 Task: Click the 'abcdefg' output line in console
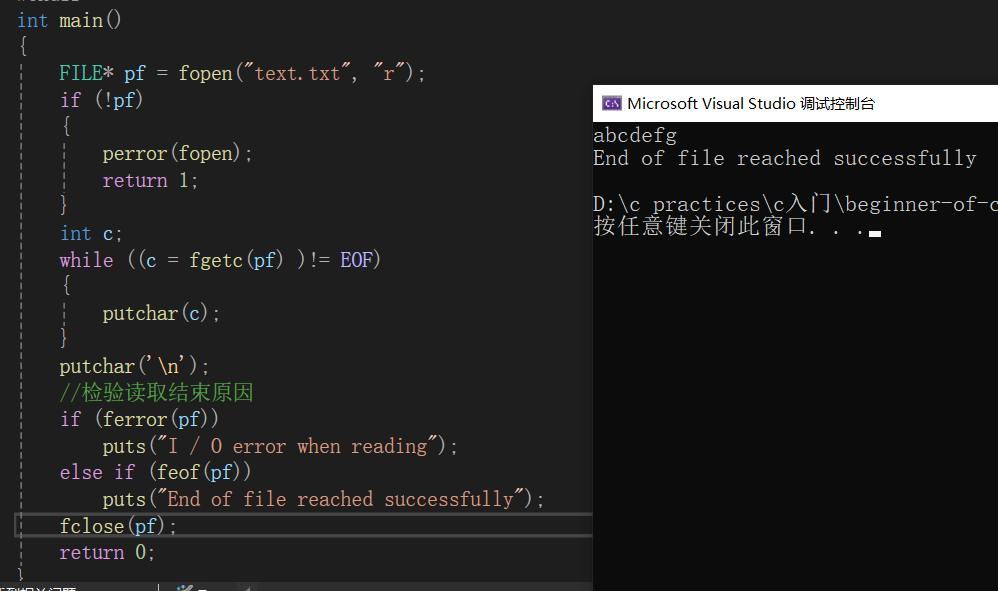[x=635, y=136]
